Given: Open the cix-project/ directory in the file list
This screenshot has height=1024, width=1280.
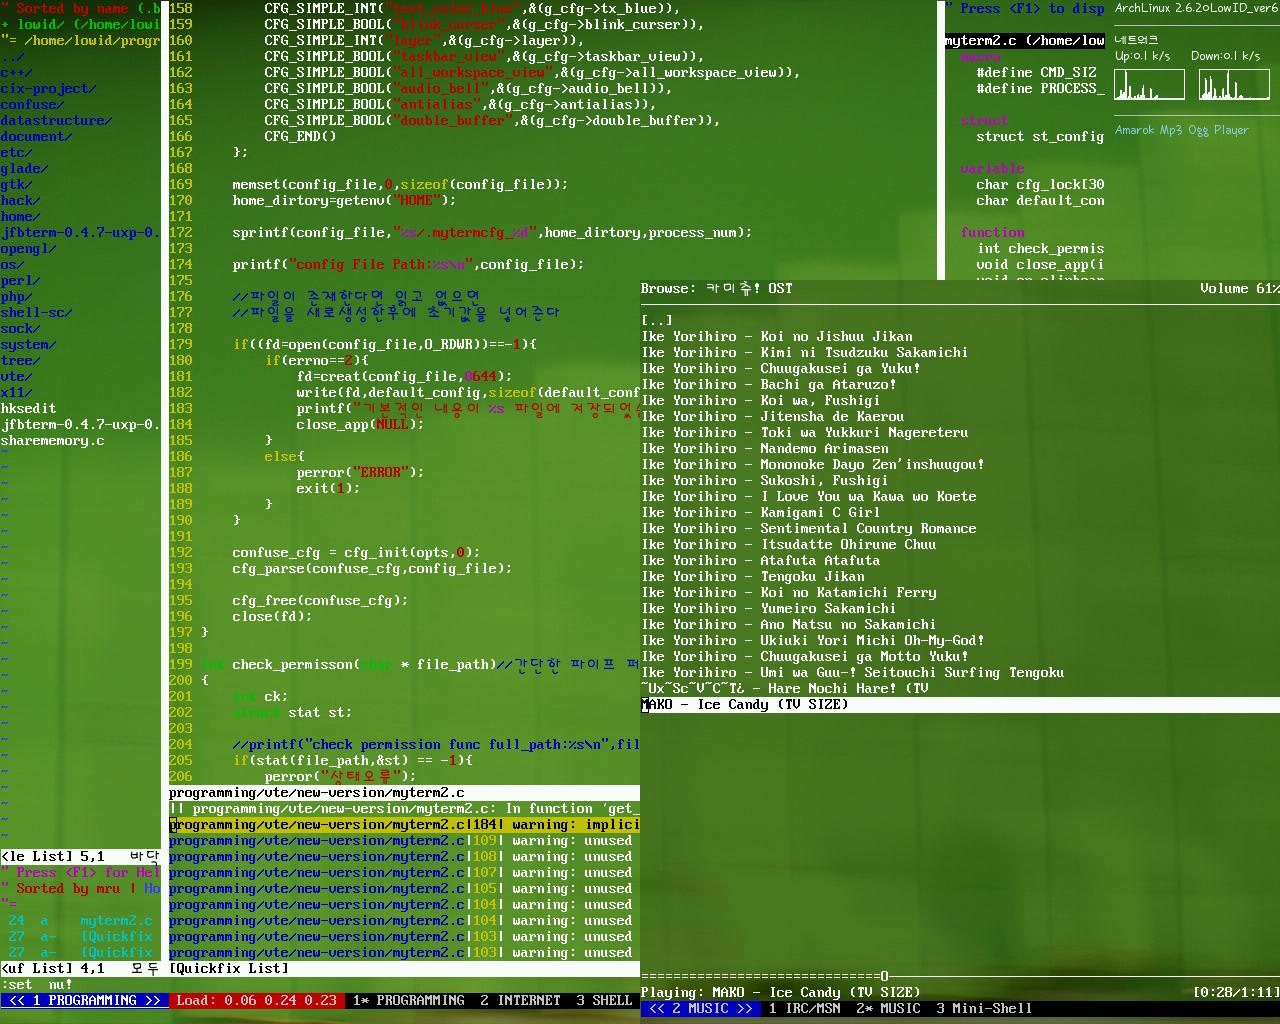Looking at the screenshot, I should (x=49, y=88).
